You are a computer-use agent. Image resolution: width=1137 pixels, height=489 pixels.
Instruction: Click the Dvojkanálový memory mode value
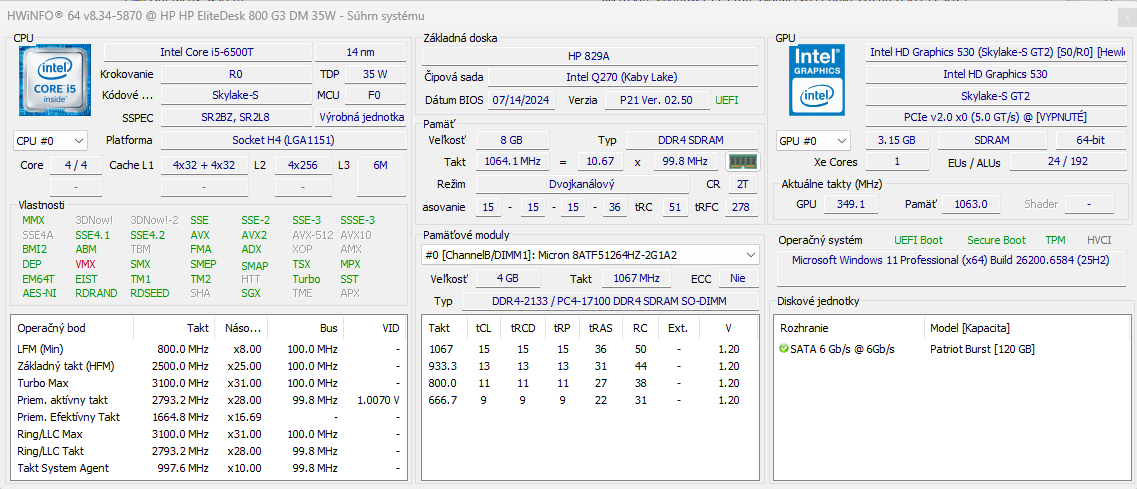582,184
